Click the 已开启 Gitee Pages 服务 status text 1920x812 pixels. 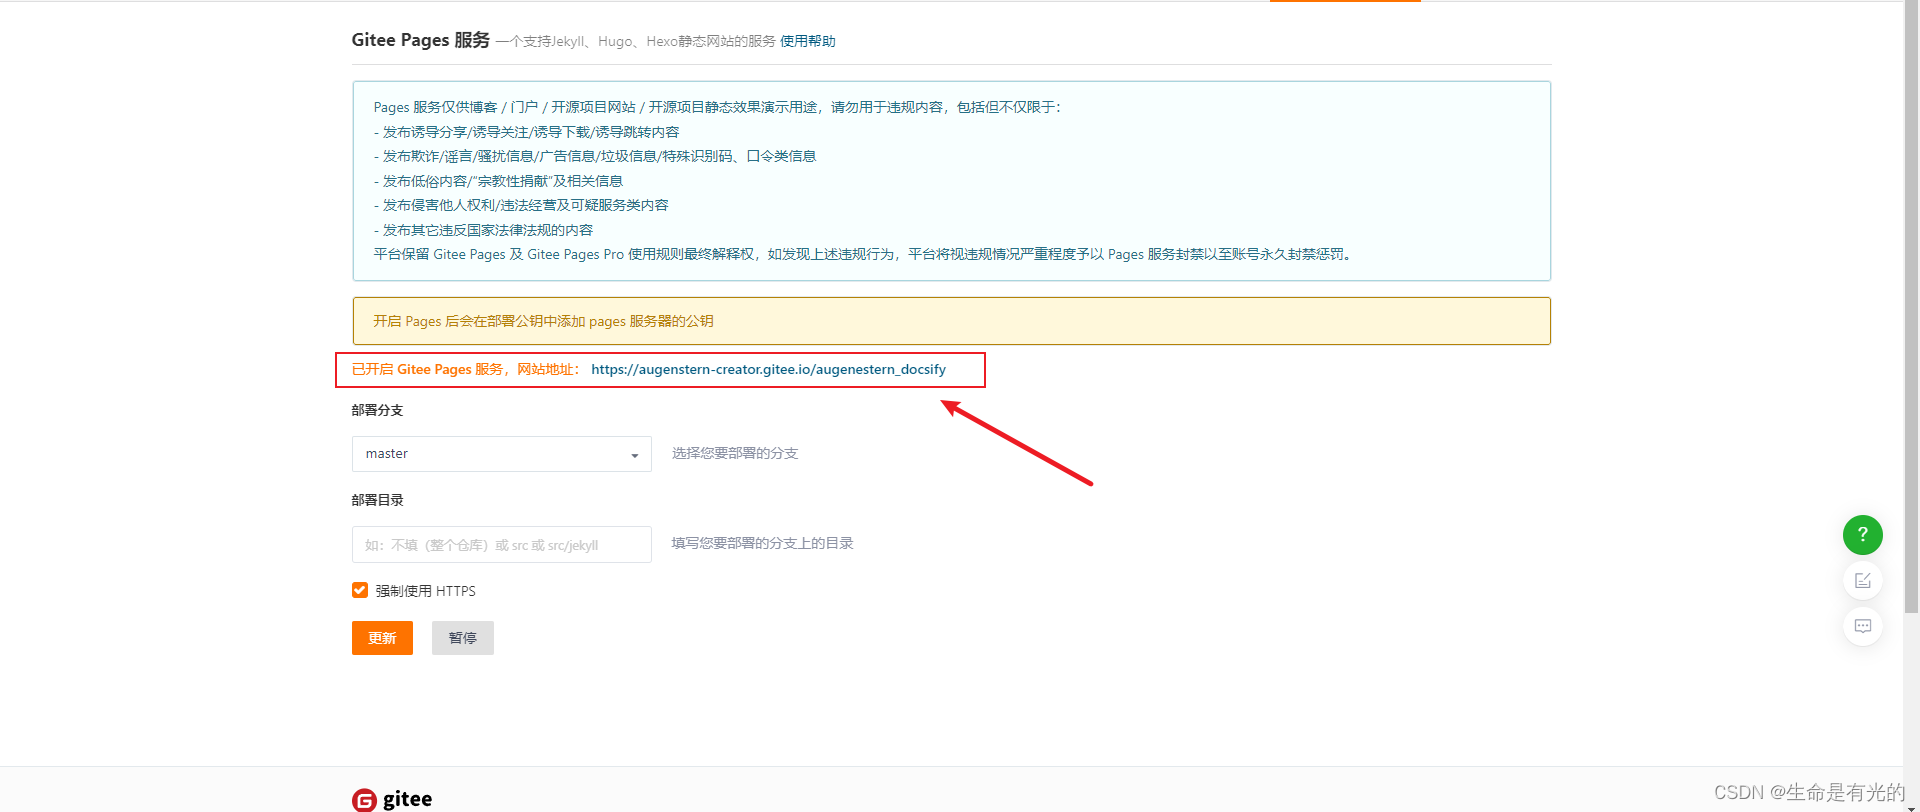tap(466, 369)
